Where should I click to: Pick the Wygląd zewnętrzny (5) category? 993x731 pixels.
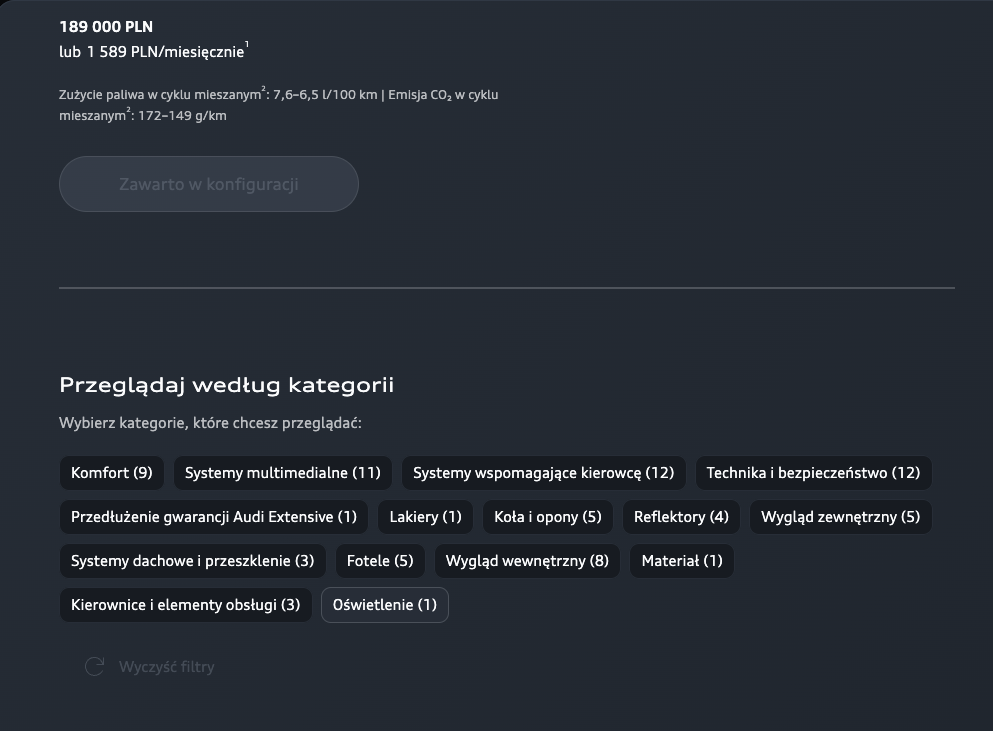coord(840,517)
